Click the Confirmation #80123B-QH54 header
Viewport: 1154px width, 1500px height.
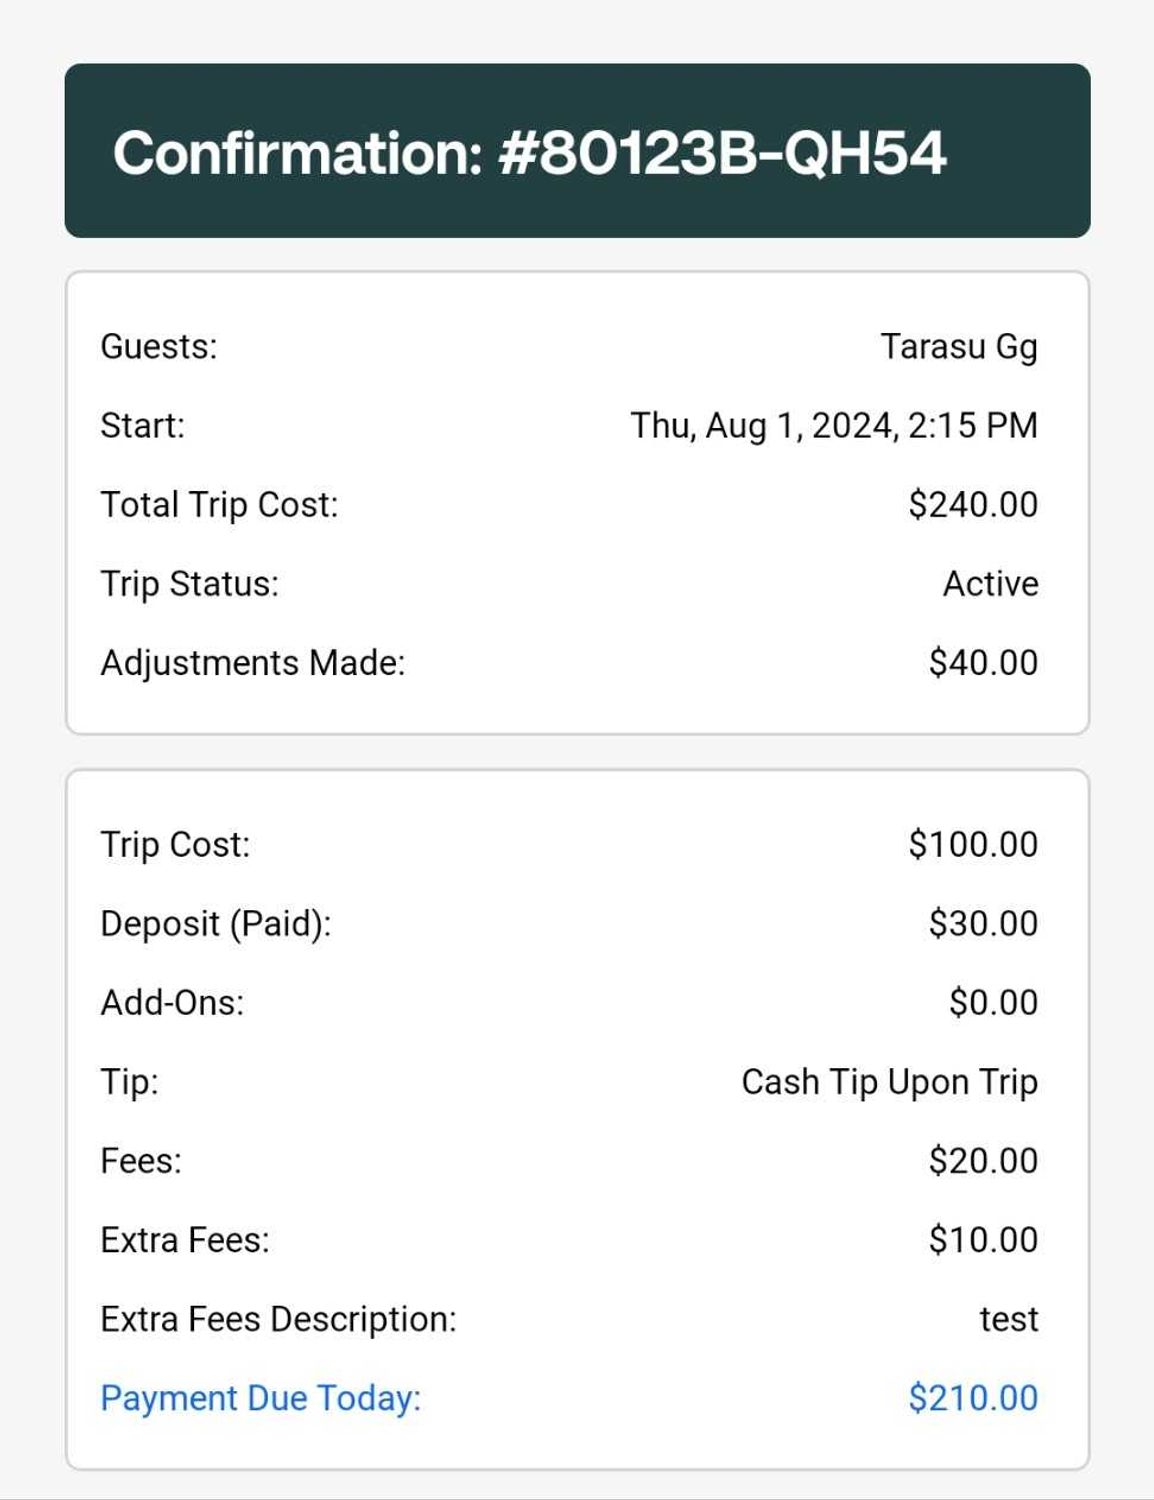529,153
